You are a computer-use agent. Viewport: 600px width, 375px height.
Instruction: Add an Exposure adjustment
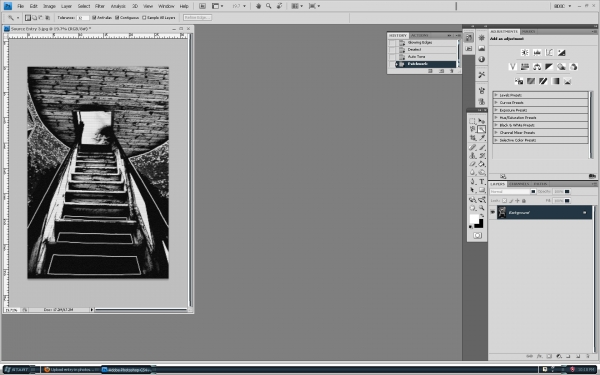coord(561,53)
